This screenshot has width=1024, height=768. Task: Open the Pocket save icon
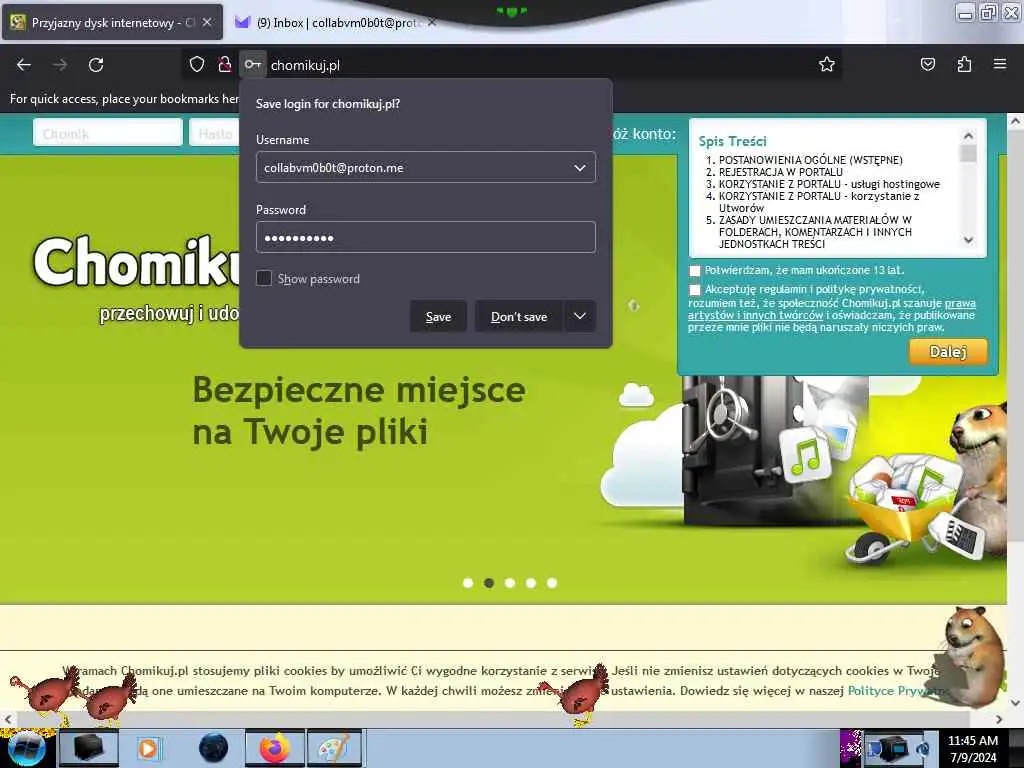click(x=927, y=64)
